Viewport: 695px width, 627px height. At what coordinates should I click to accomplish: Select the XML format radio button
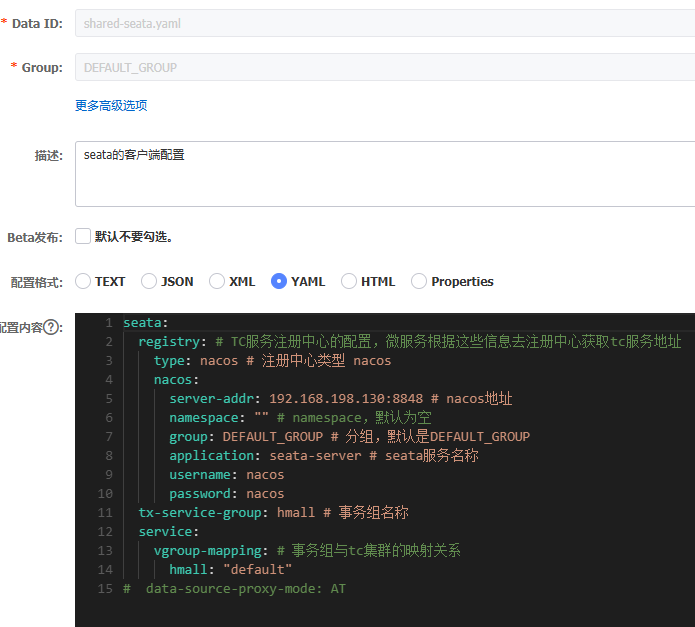click(x=217, y=281)
